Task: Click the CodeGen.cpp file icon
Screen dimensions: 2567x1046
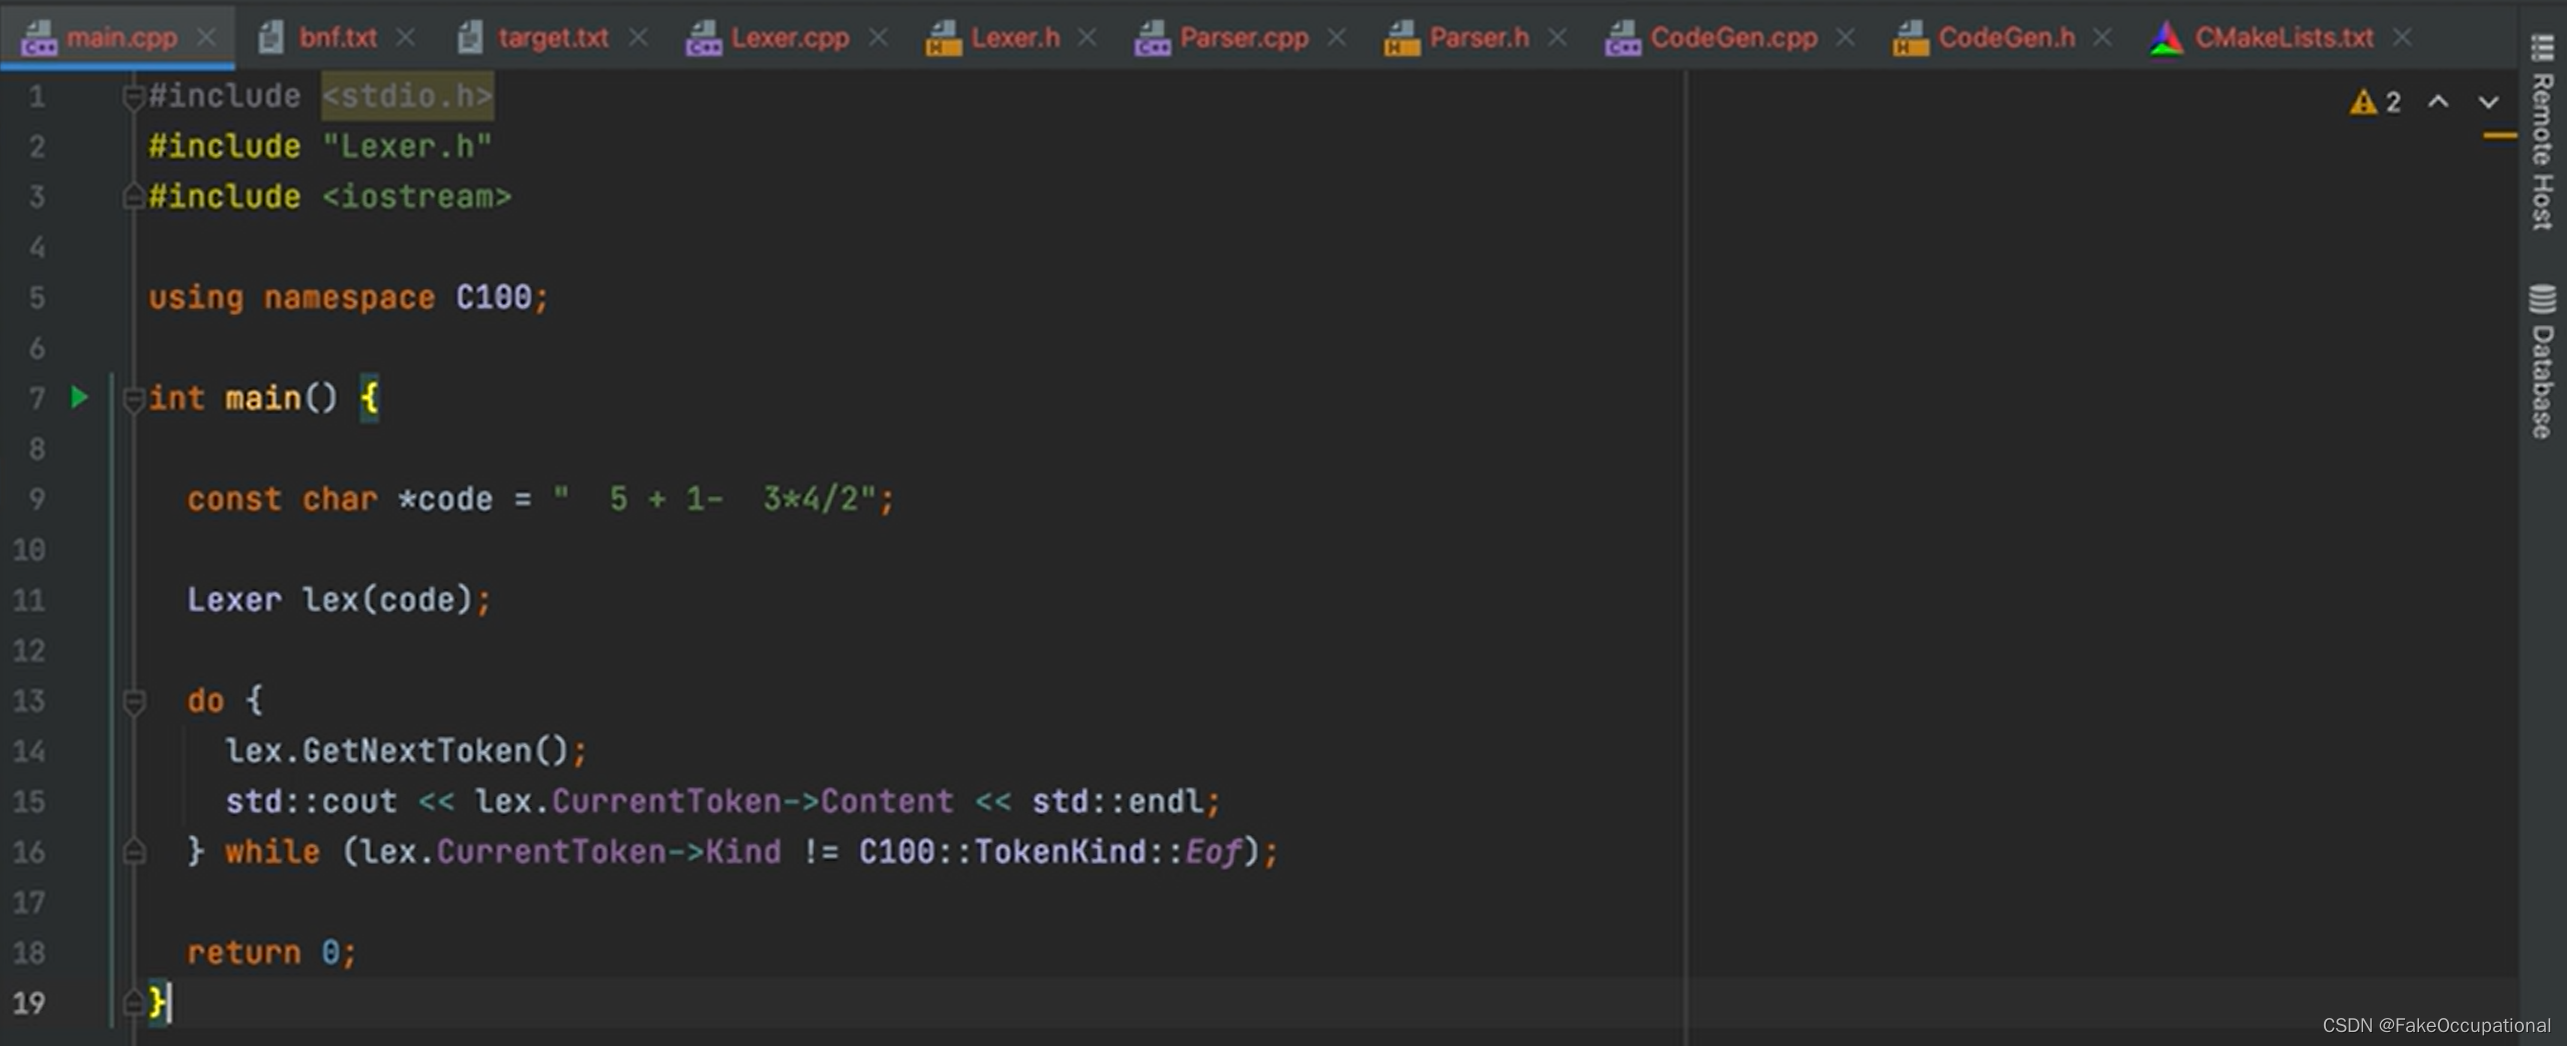Action: pyautogui.click(x=1622, y=38)
